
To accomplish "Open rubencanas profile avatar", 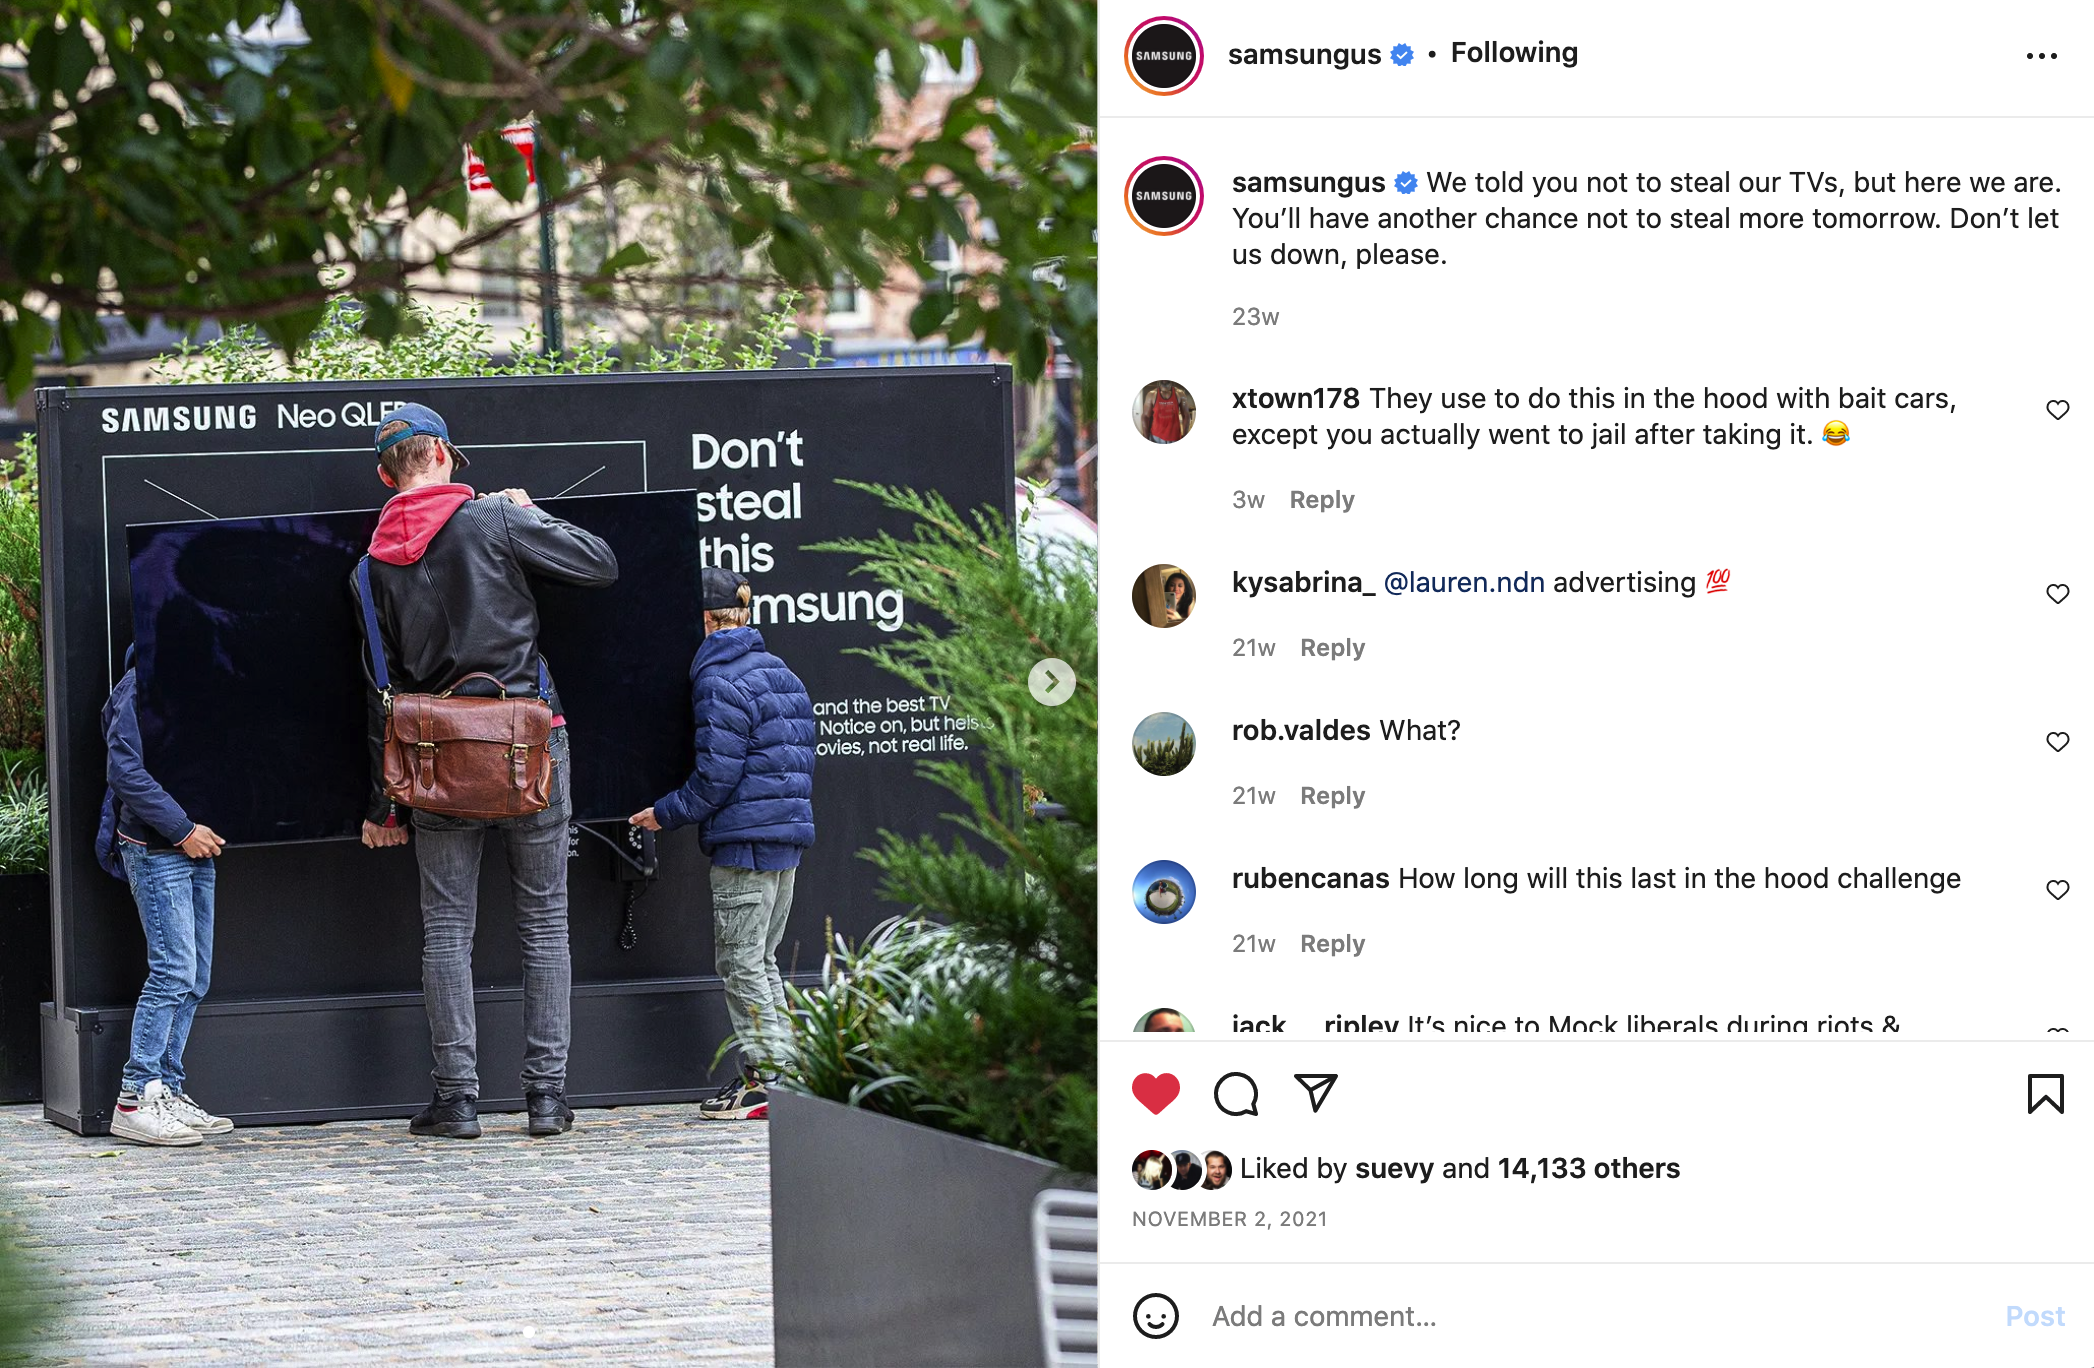I will pyautogui.click(x=1164, y=892).
